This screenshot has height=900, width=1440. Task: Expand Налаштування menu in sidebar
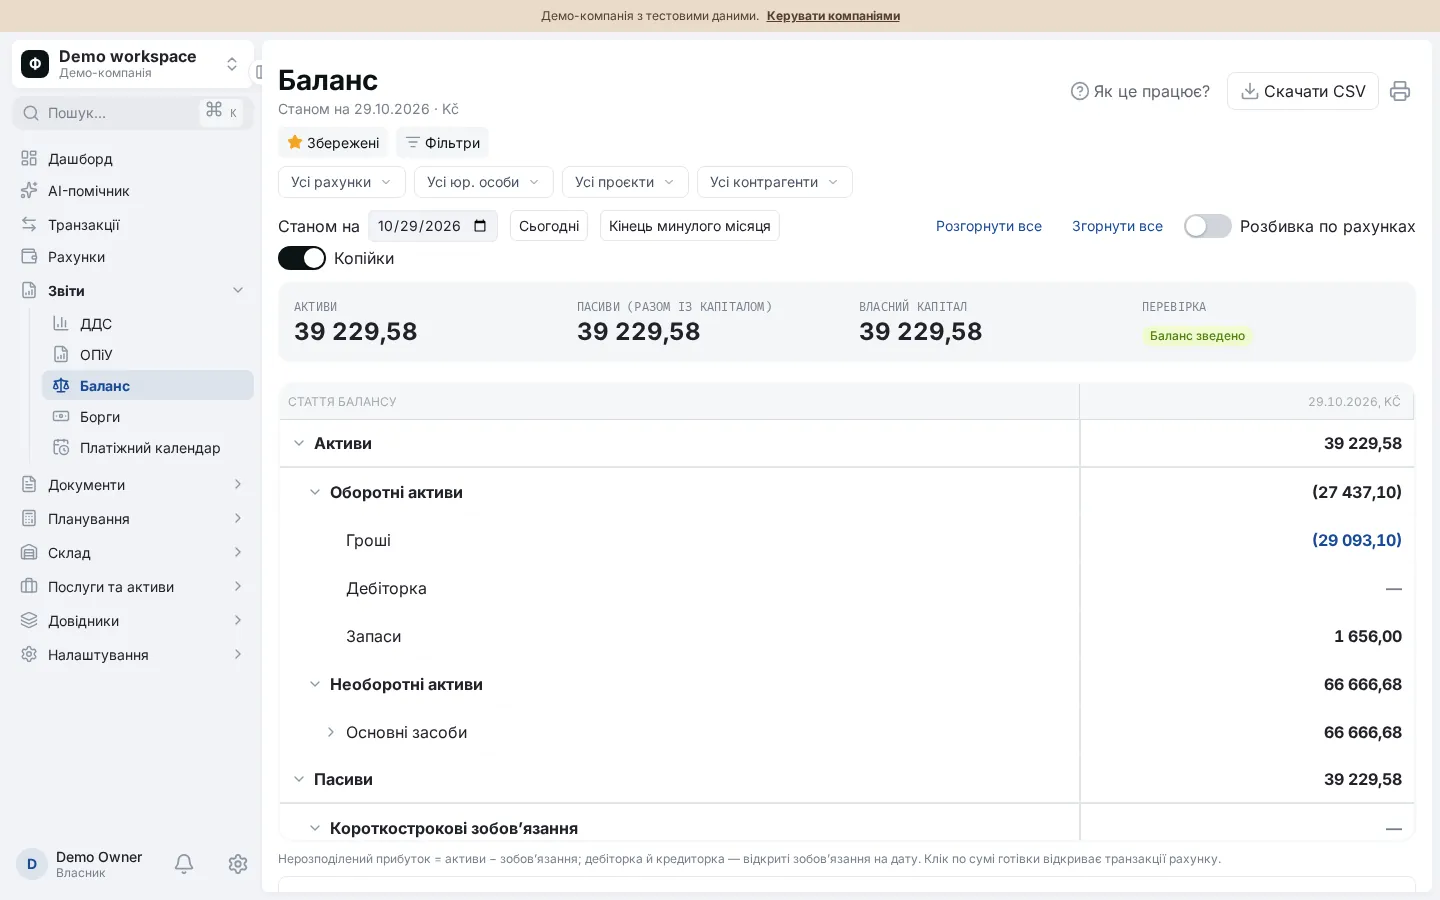coord(133,655)
